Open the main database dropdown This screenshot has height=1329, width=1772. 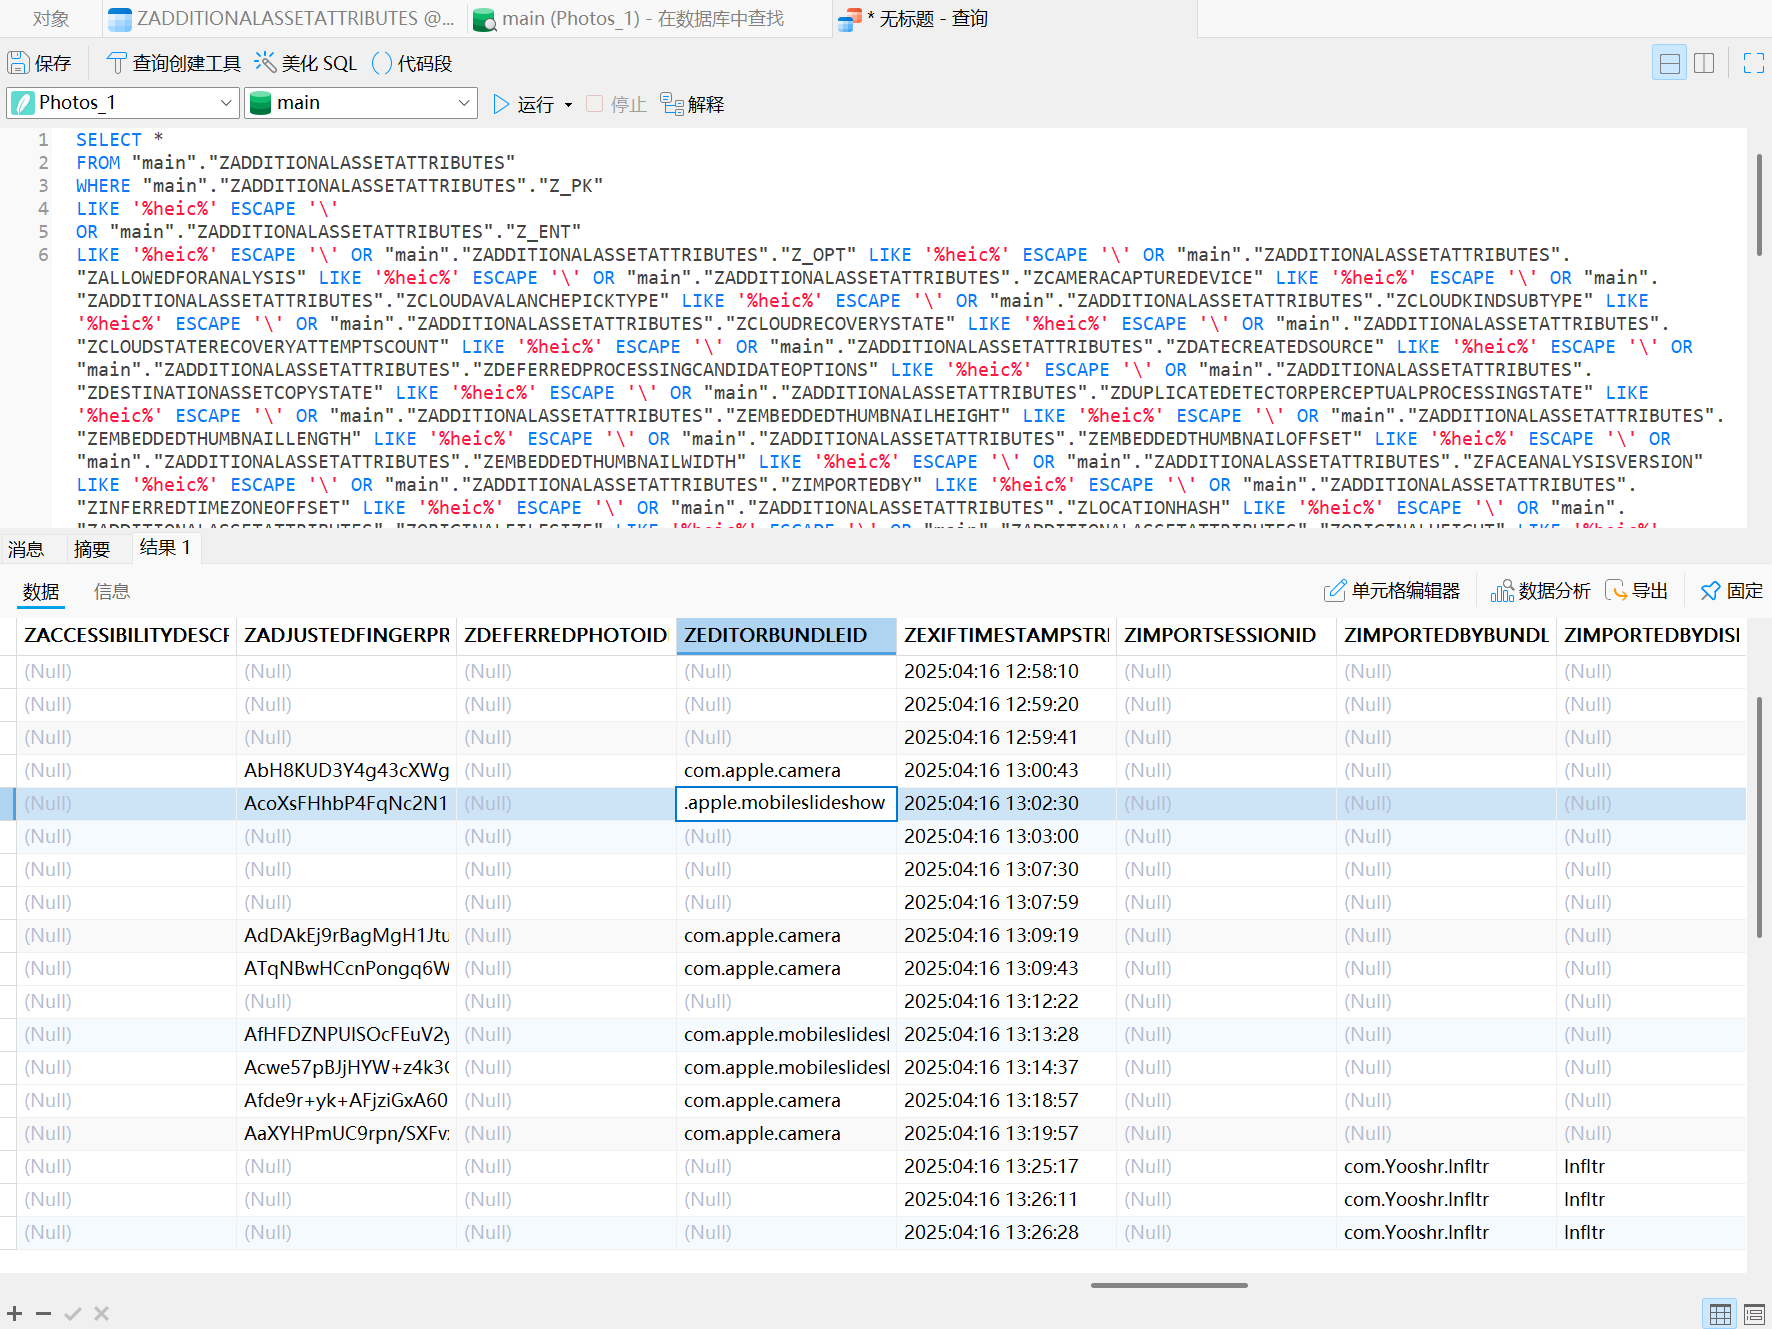pyautogui.click(x=361, y=103)
